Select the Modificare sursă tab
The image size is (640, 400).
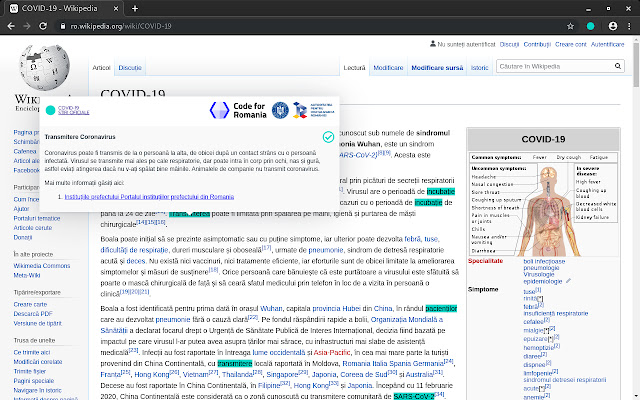(x=437, y=67)
